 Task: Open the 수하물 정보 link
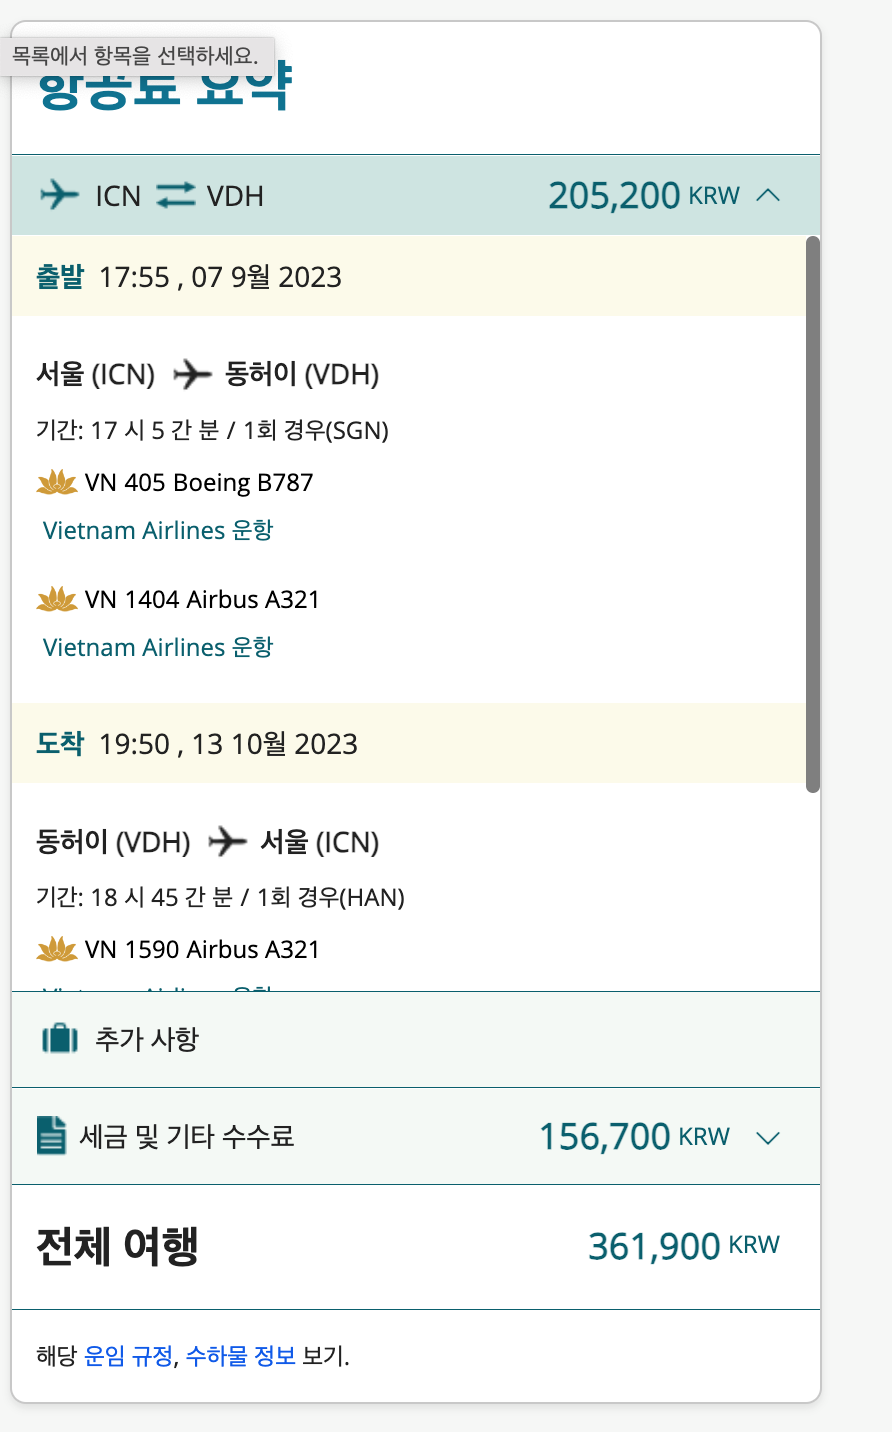240,1356
